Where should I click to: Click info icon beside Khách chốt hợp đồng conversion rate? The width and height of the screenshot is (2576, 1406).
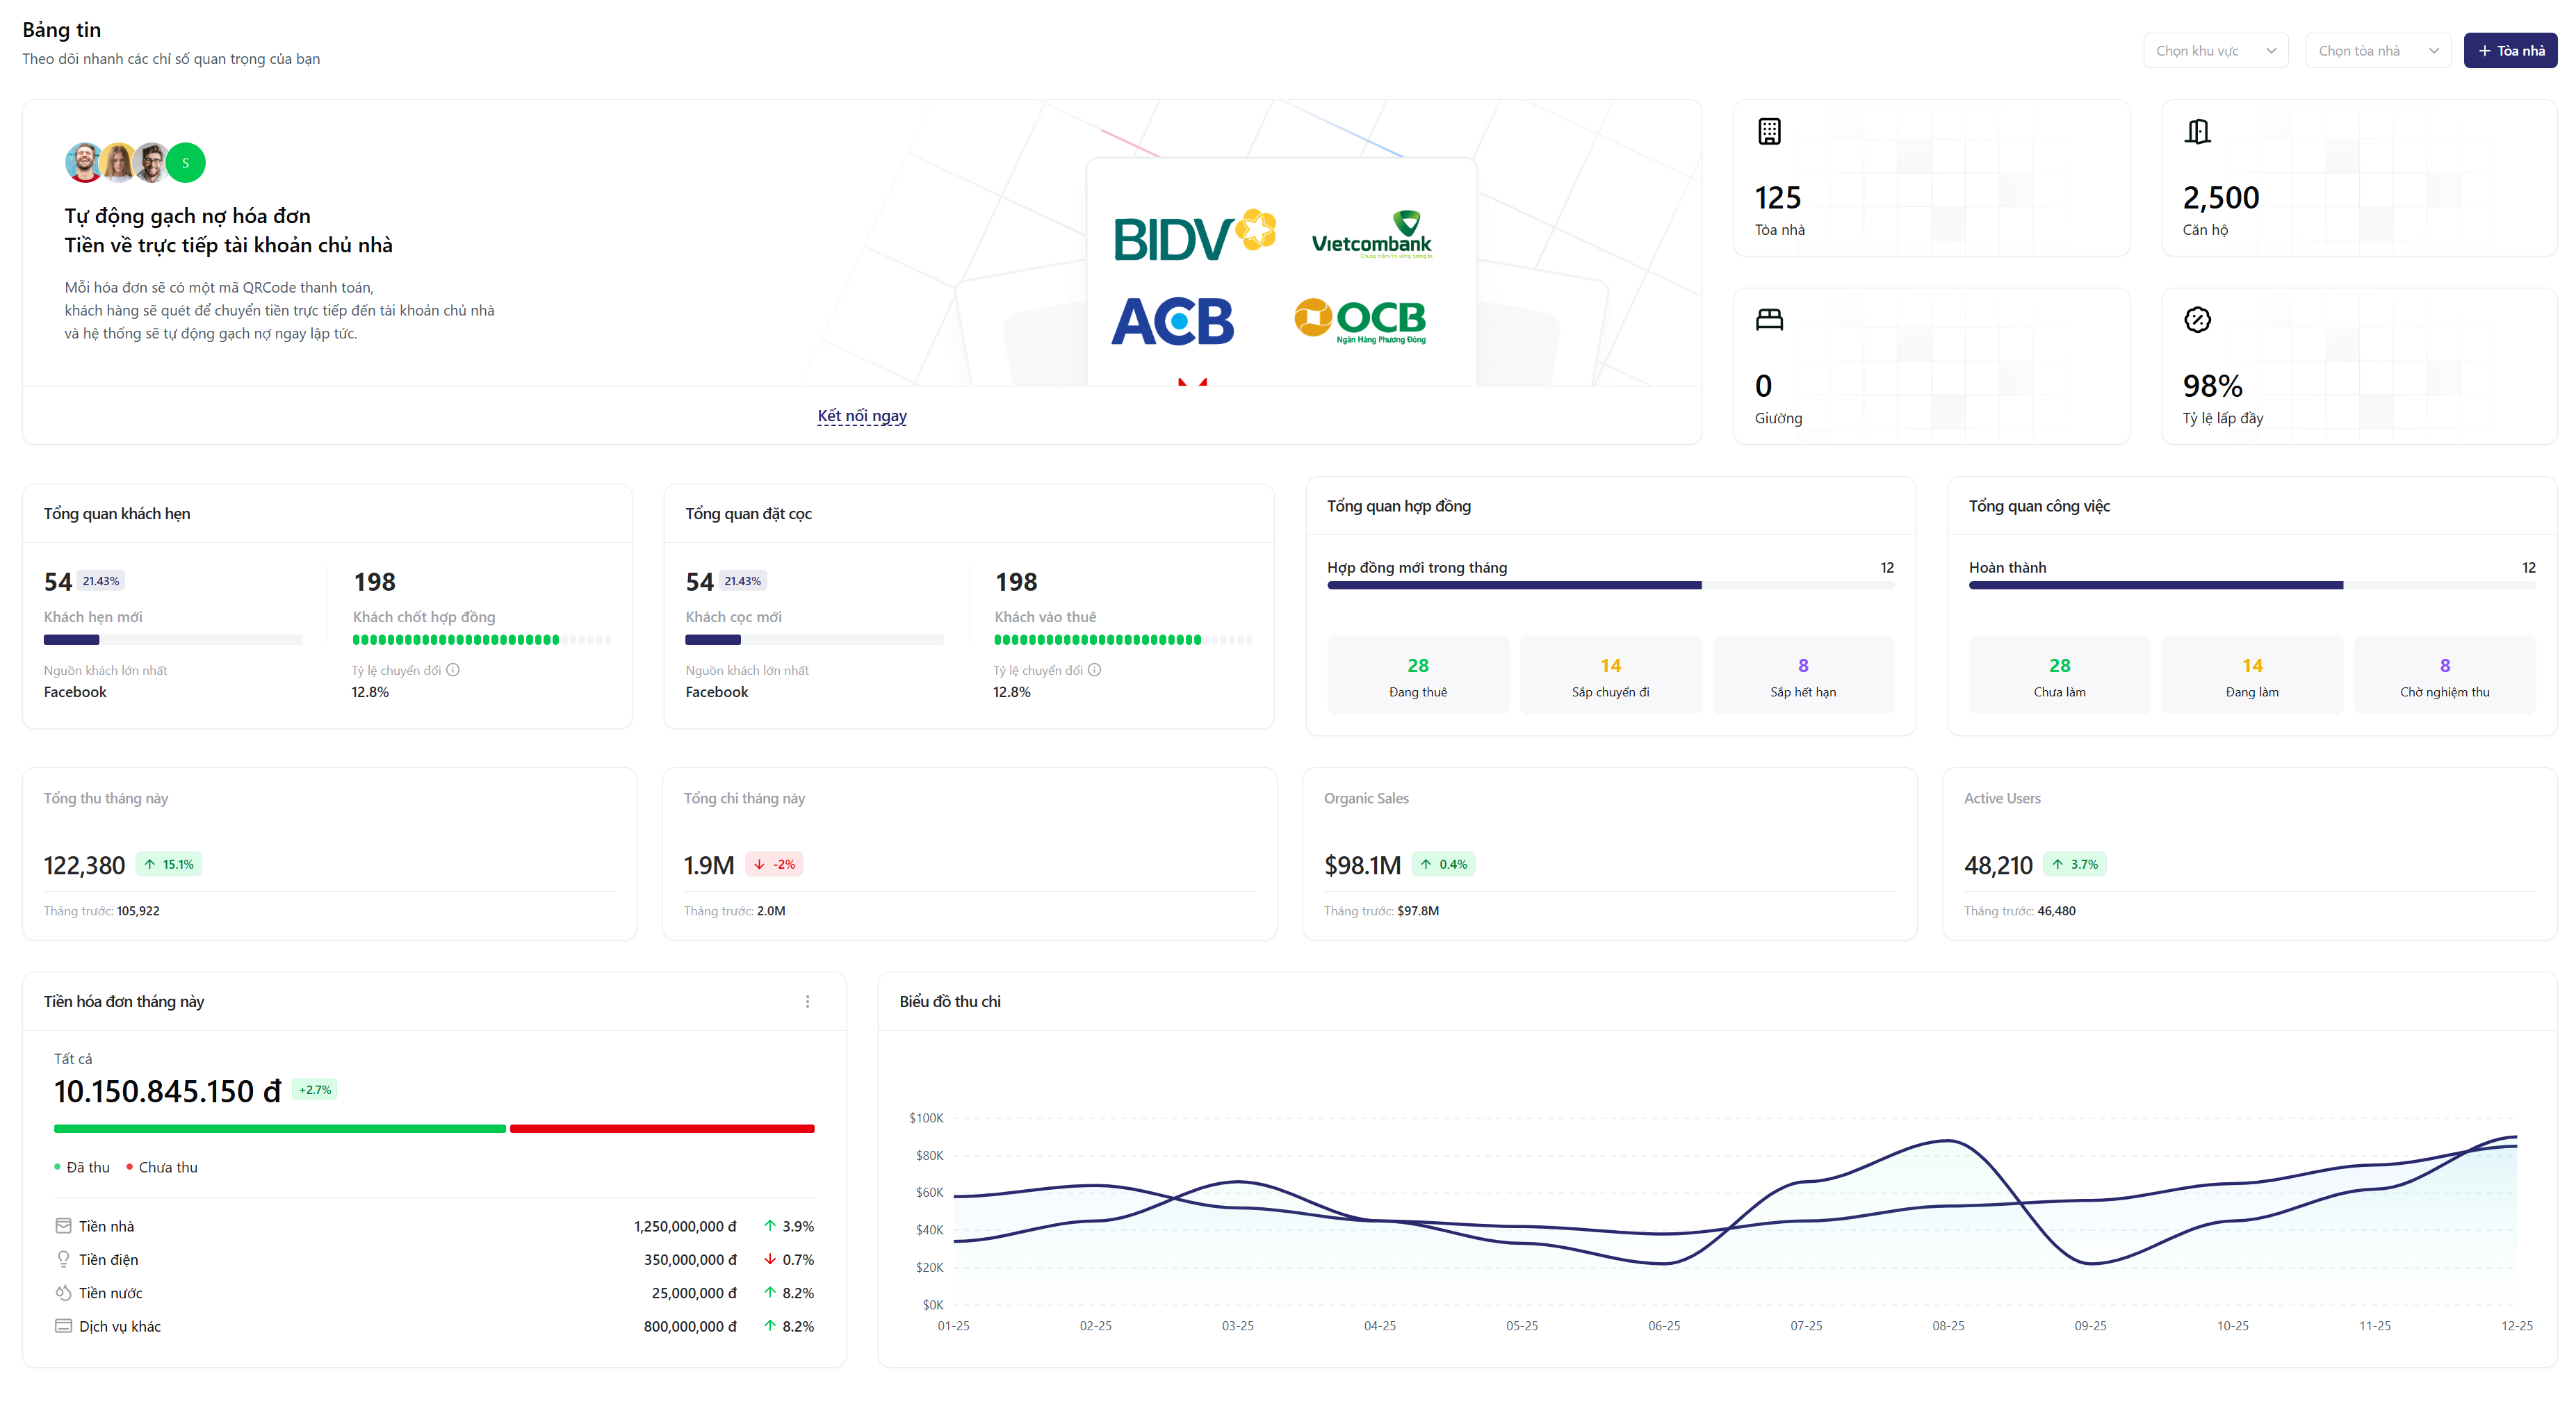click(453, 670)
